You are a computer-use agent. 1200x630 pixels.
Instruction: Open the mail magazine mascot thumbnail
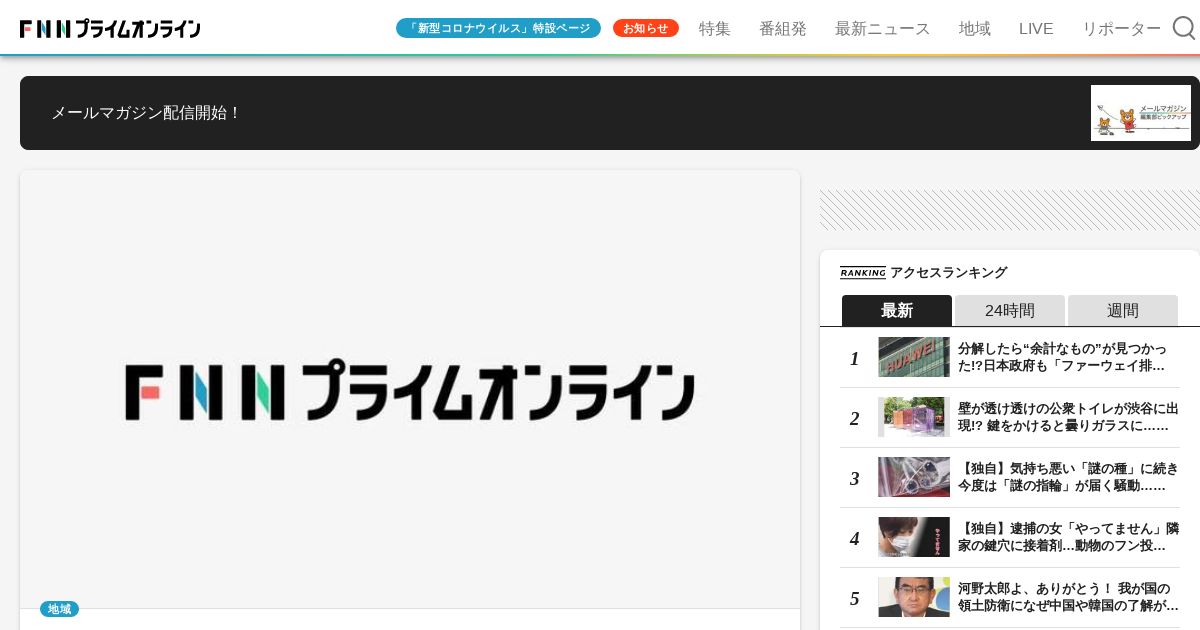(x=1141, y=113)
